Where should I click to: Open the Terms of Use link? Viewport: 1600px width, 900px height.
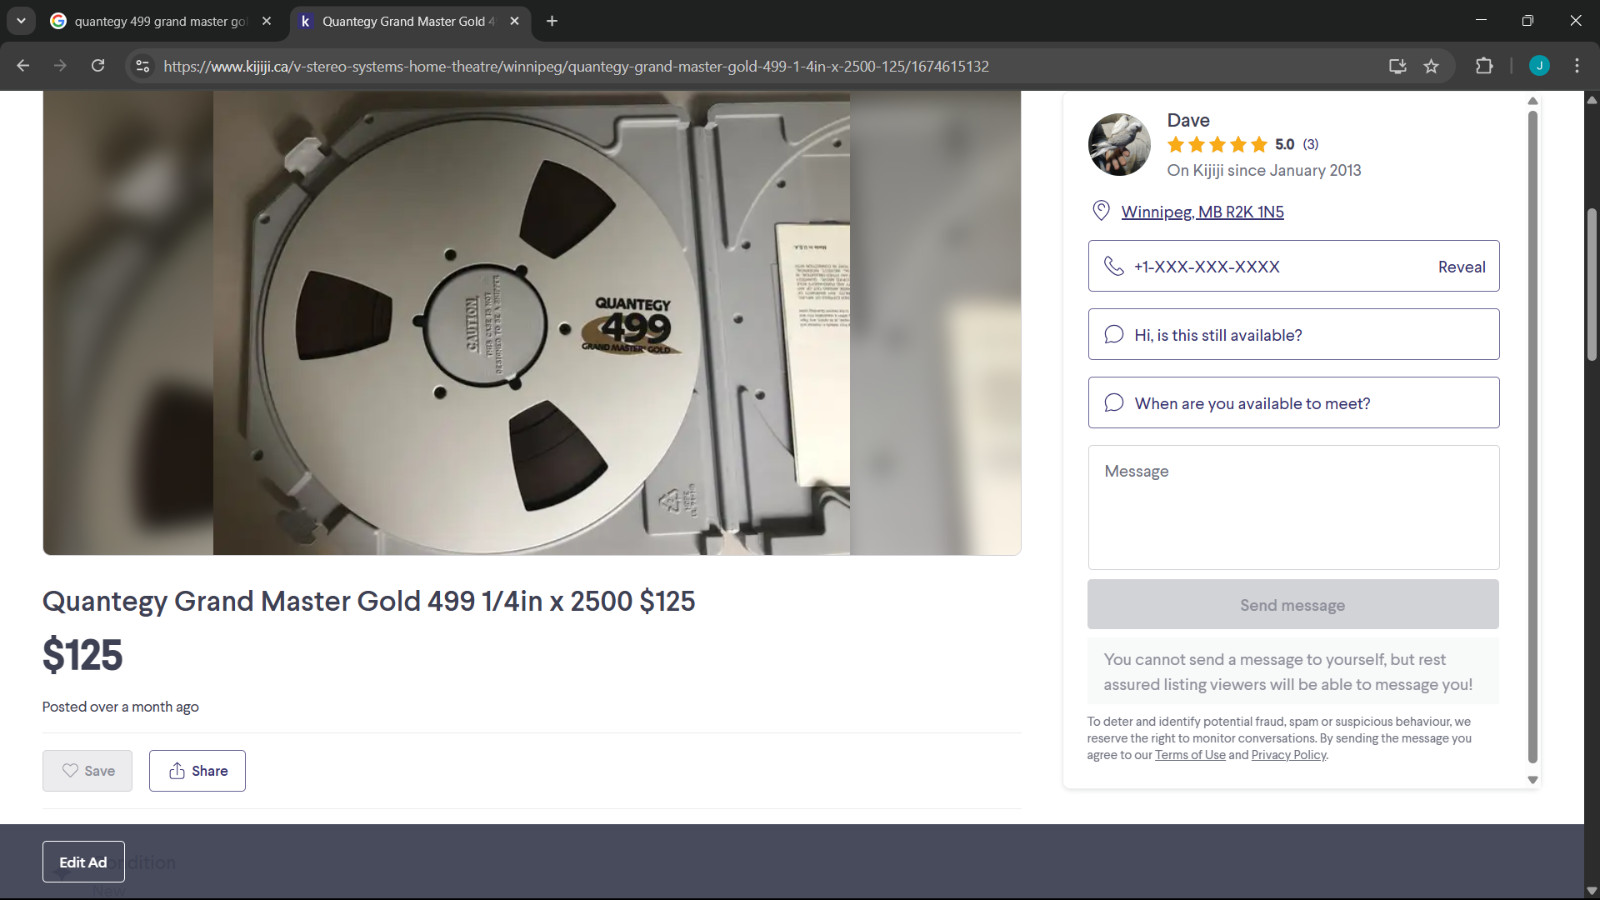pyautogui.click(x=1190, y=755)
